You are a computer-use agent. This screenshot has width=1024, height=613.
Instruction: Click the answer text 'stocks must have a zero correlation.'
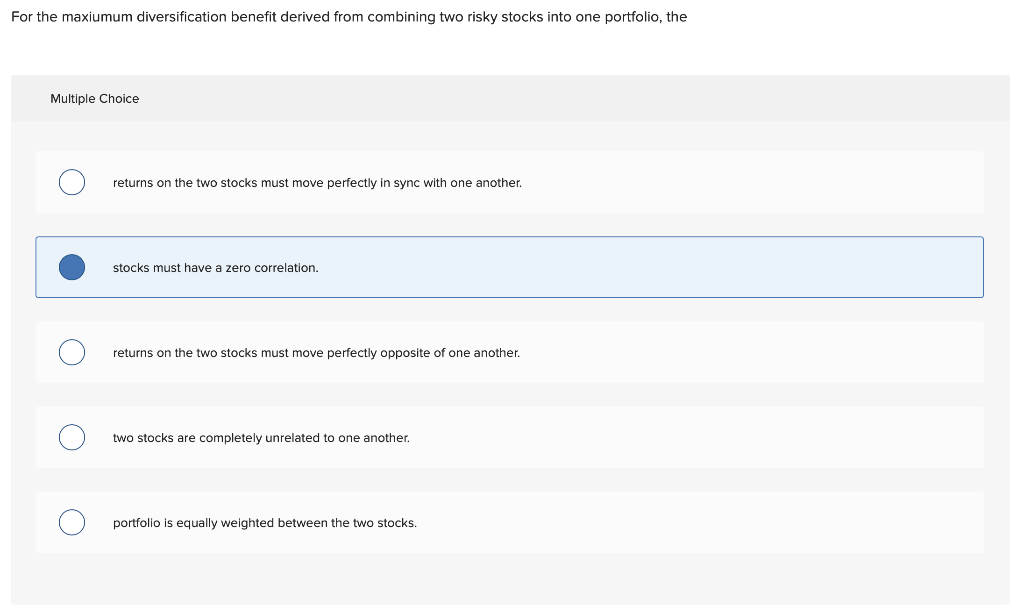click(x=215, y=268)
